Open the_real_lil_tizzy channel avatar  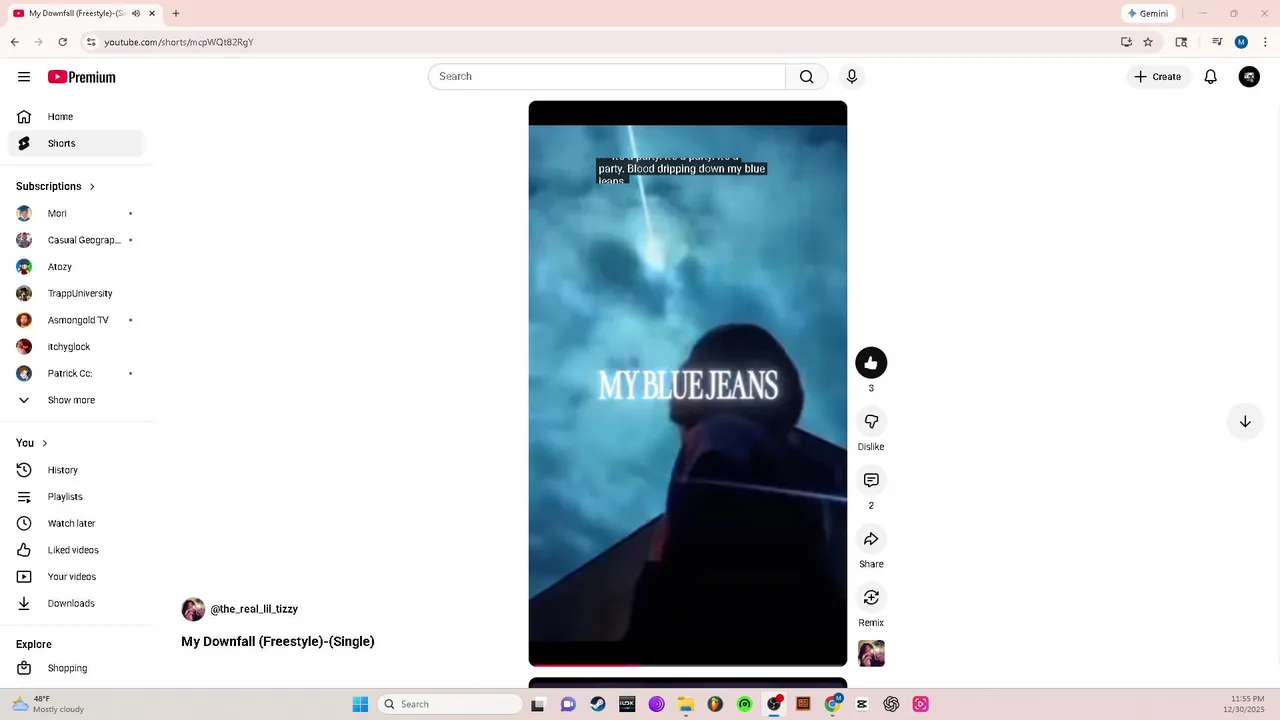[x=193, y=609]
